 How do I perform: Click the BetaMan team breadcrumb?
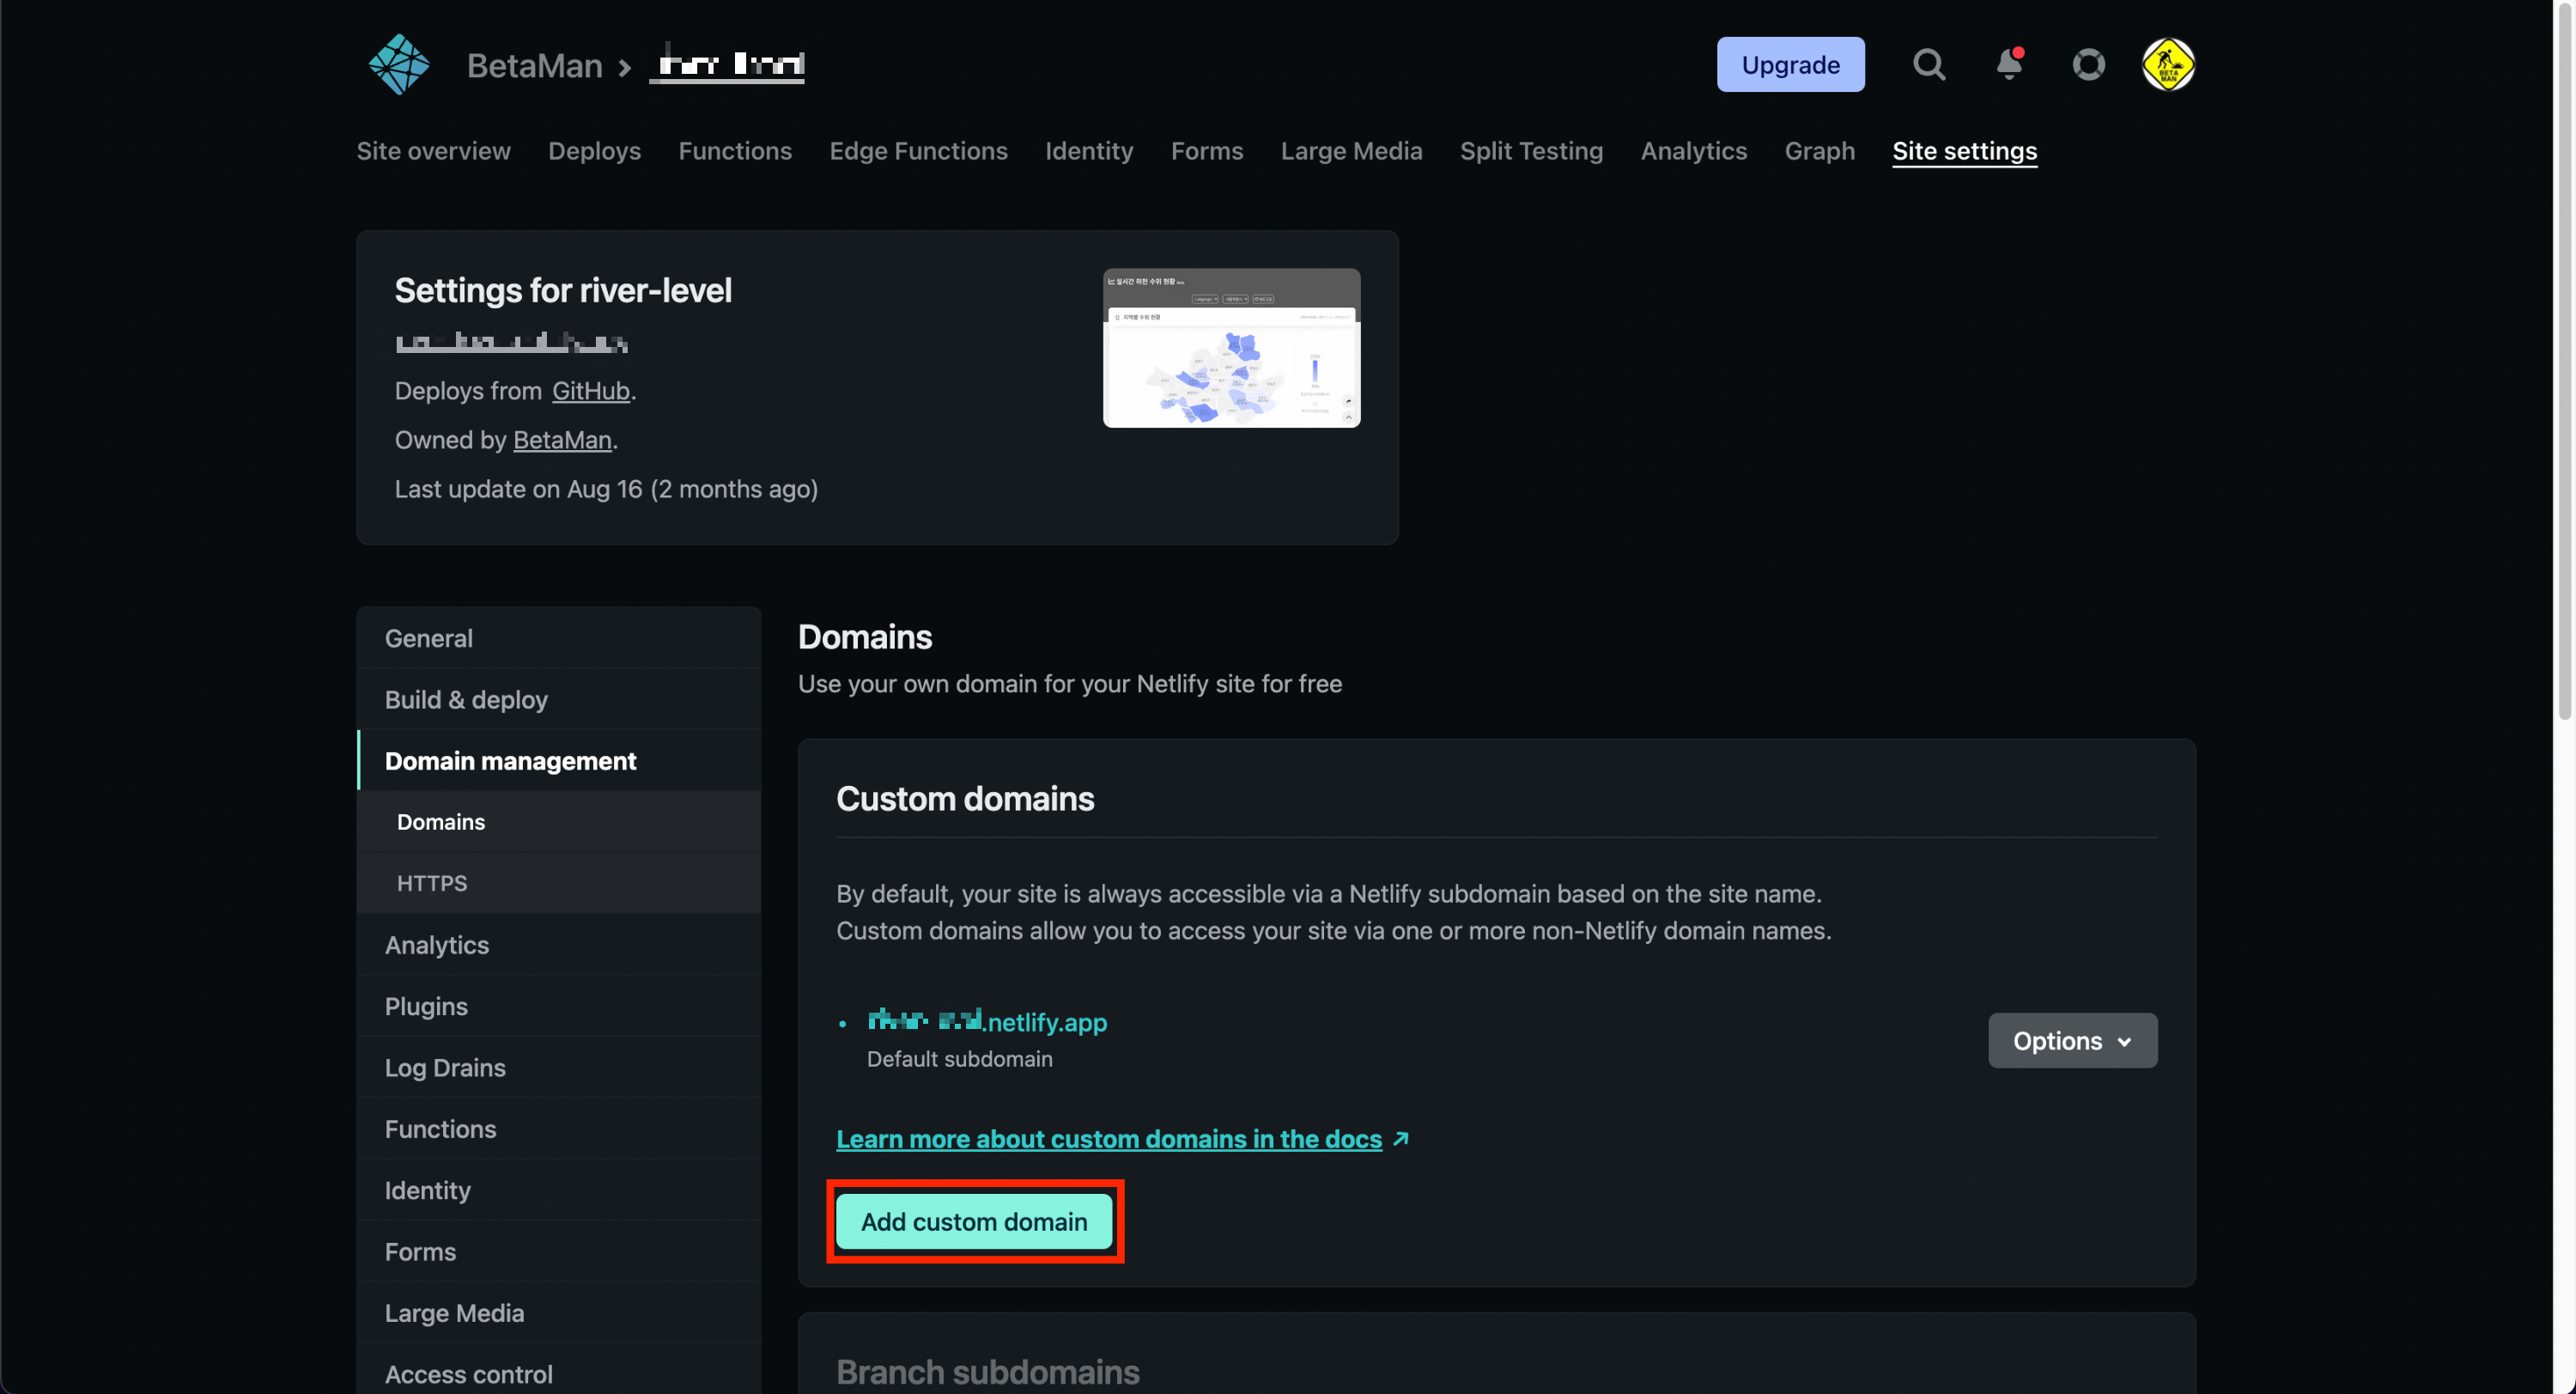pyautogui.click(x=534, y=66)
